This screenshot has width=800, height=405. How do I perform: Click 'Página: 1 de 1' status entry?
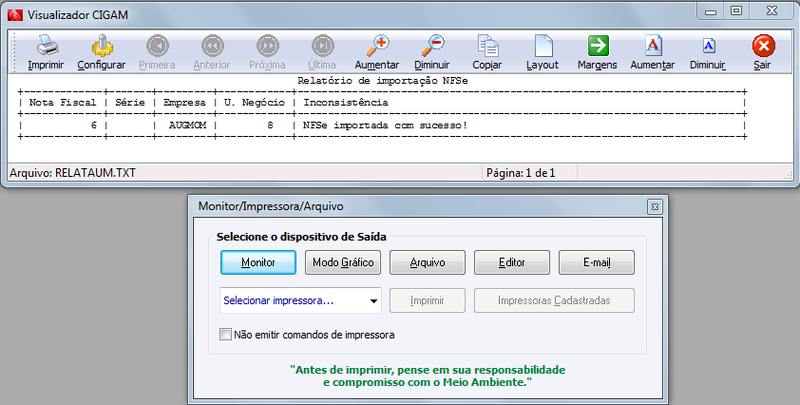(x=520, y=173)
